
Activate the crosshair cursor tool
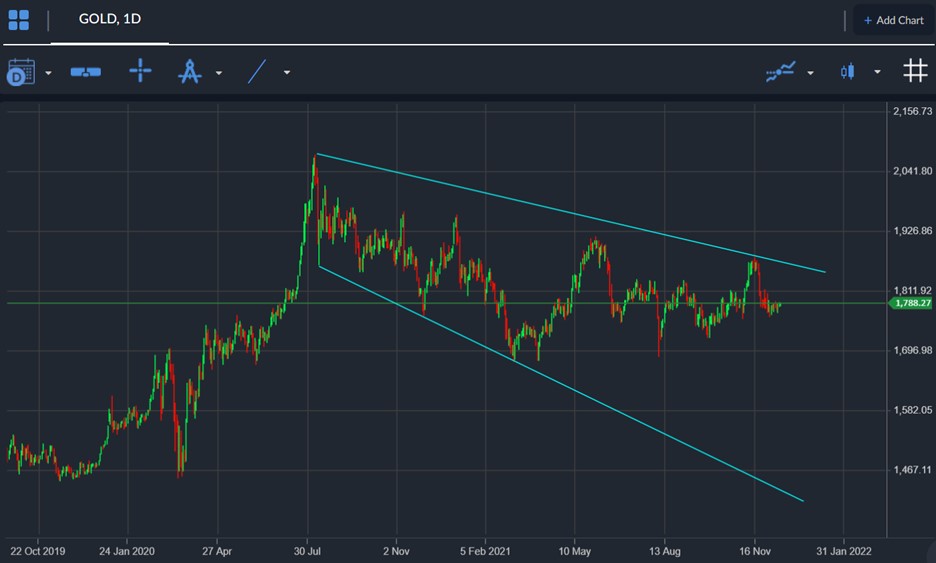(x=140, y=71)
